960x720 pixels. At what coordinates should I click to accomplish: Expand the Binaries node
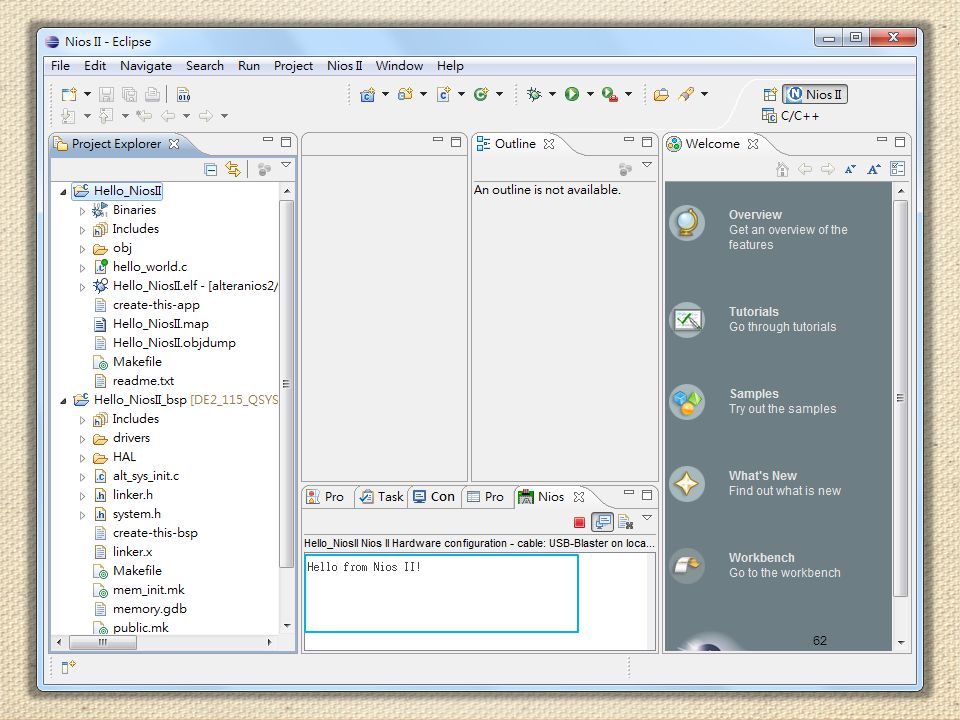pos(83,211)
